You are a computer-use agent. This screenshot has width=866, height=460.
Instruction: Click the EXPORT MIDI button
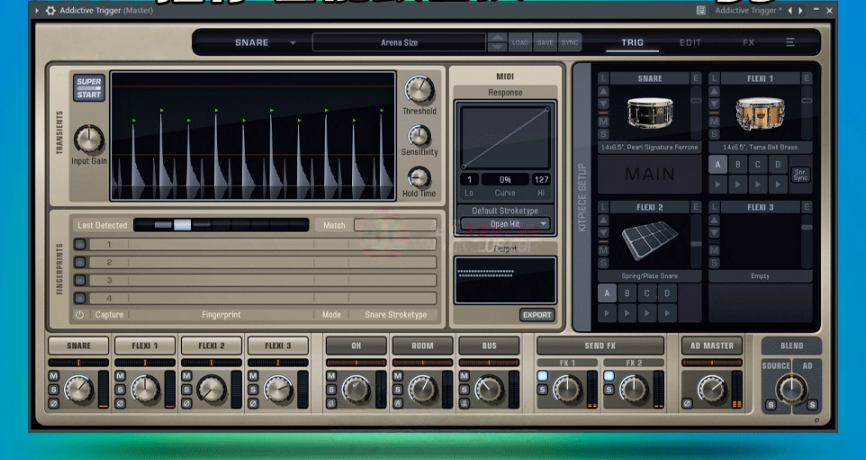click(537, 315)
